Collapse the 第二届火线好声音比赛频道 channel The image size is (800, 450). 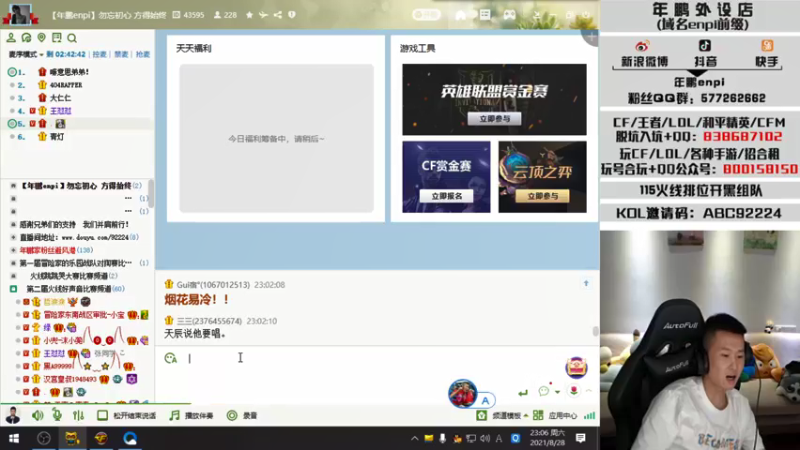14,289
